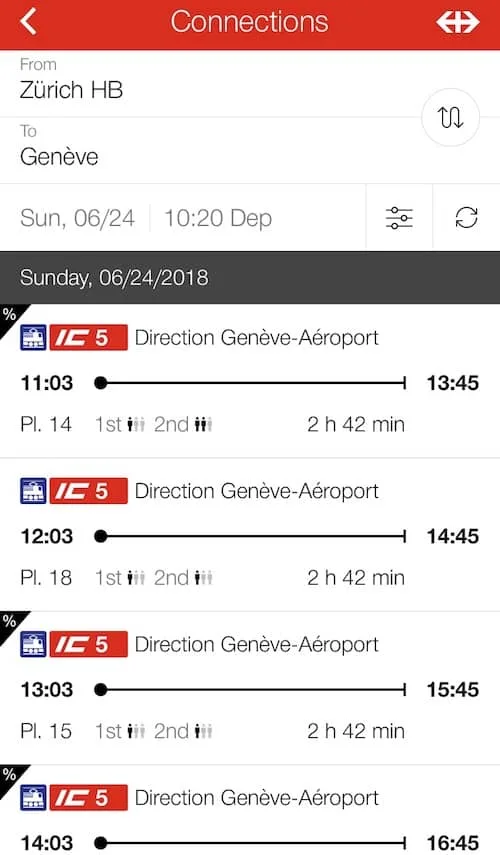
Task: Go back using the header arrow
Action: 28,22
